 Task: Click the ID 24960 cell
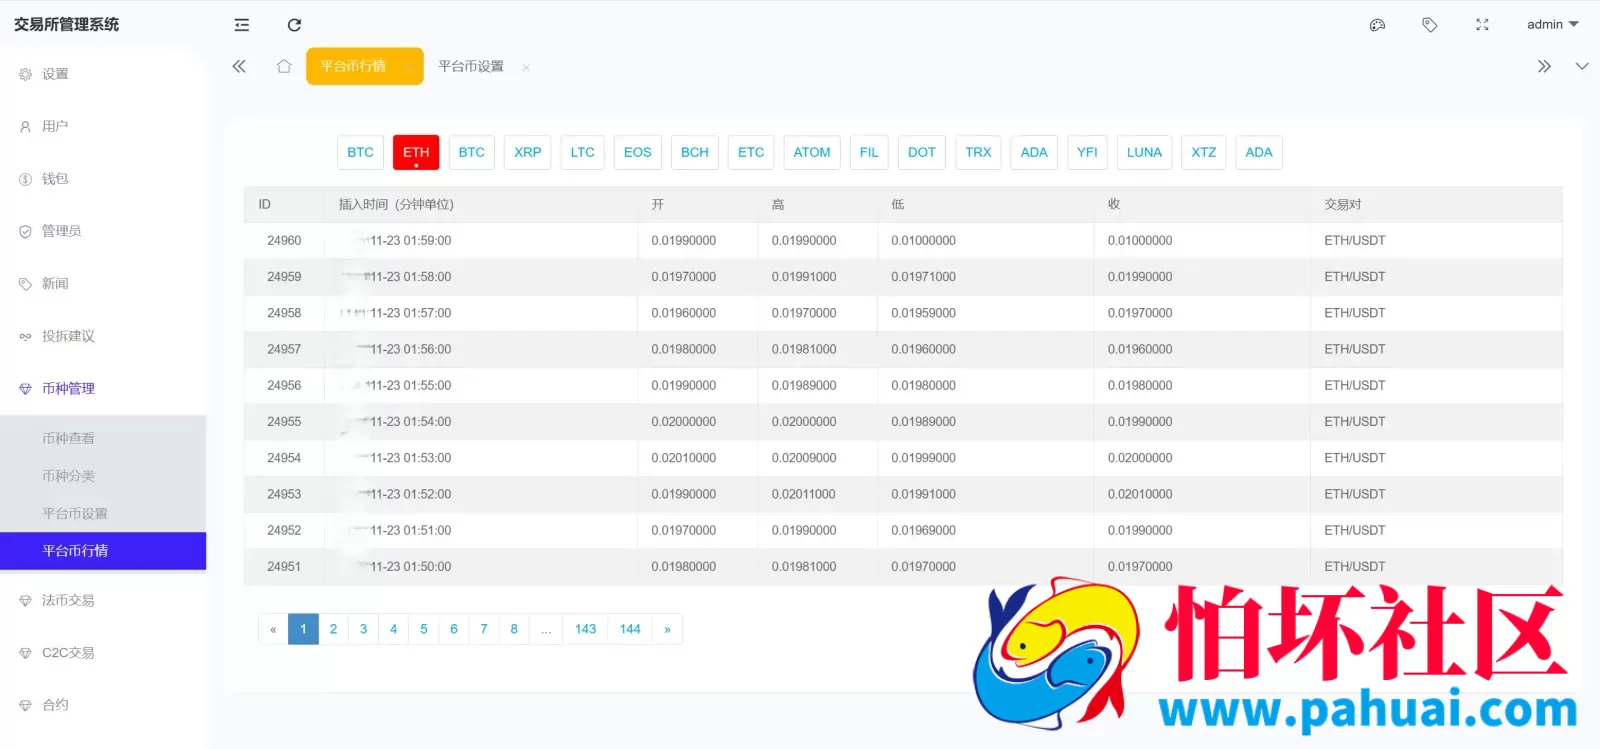click(284, 240)
